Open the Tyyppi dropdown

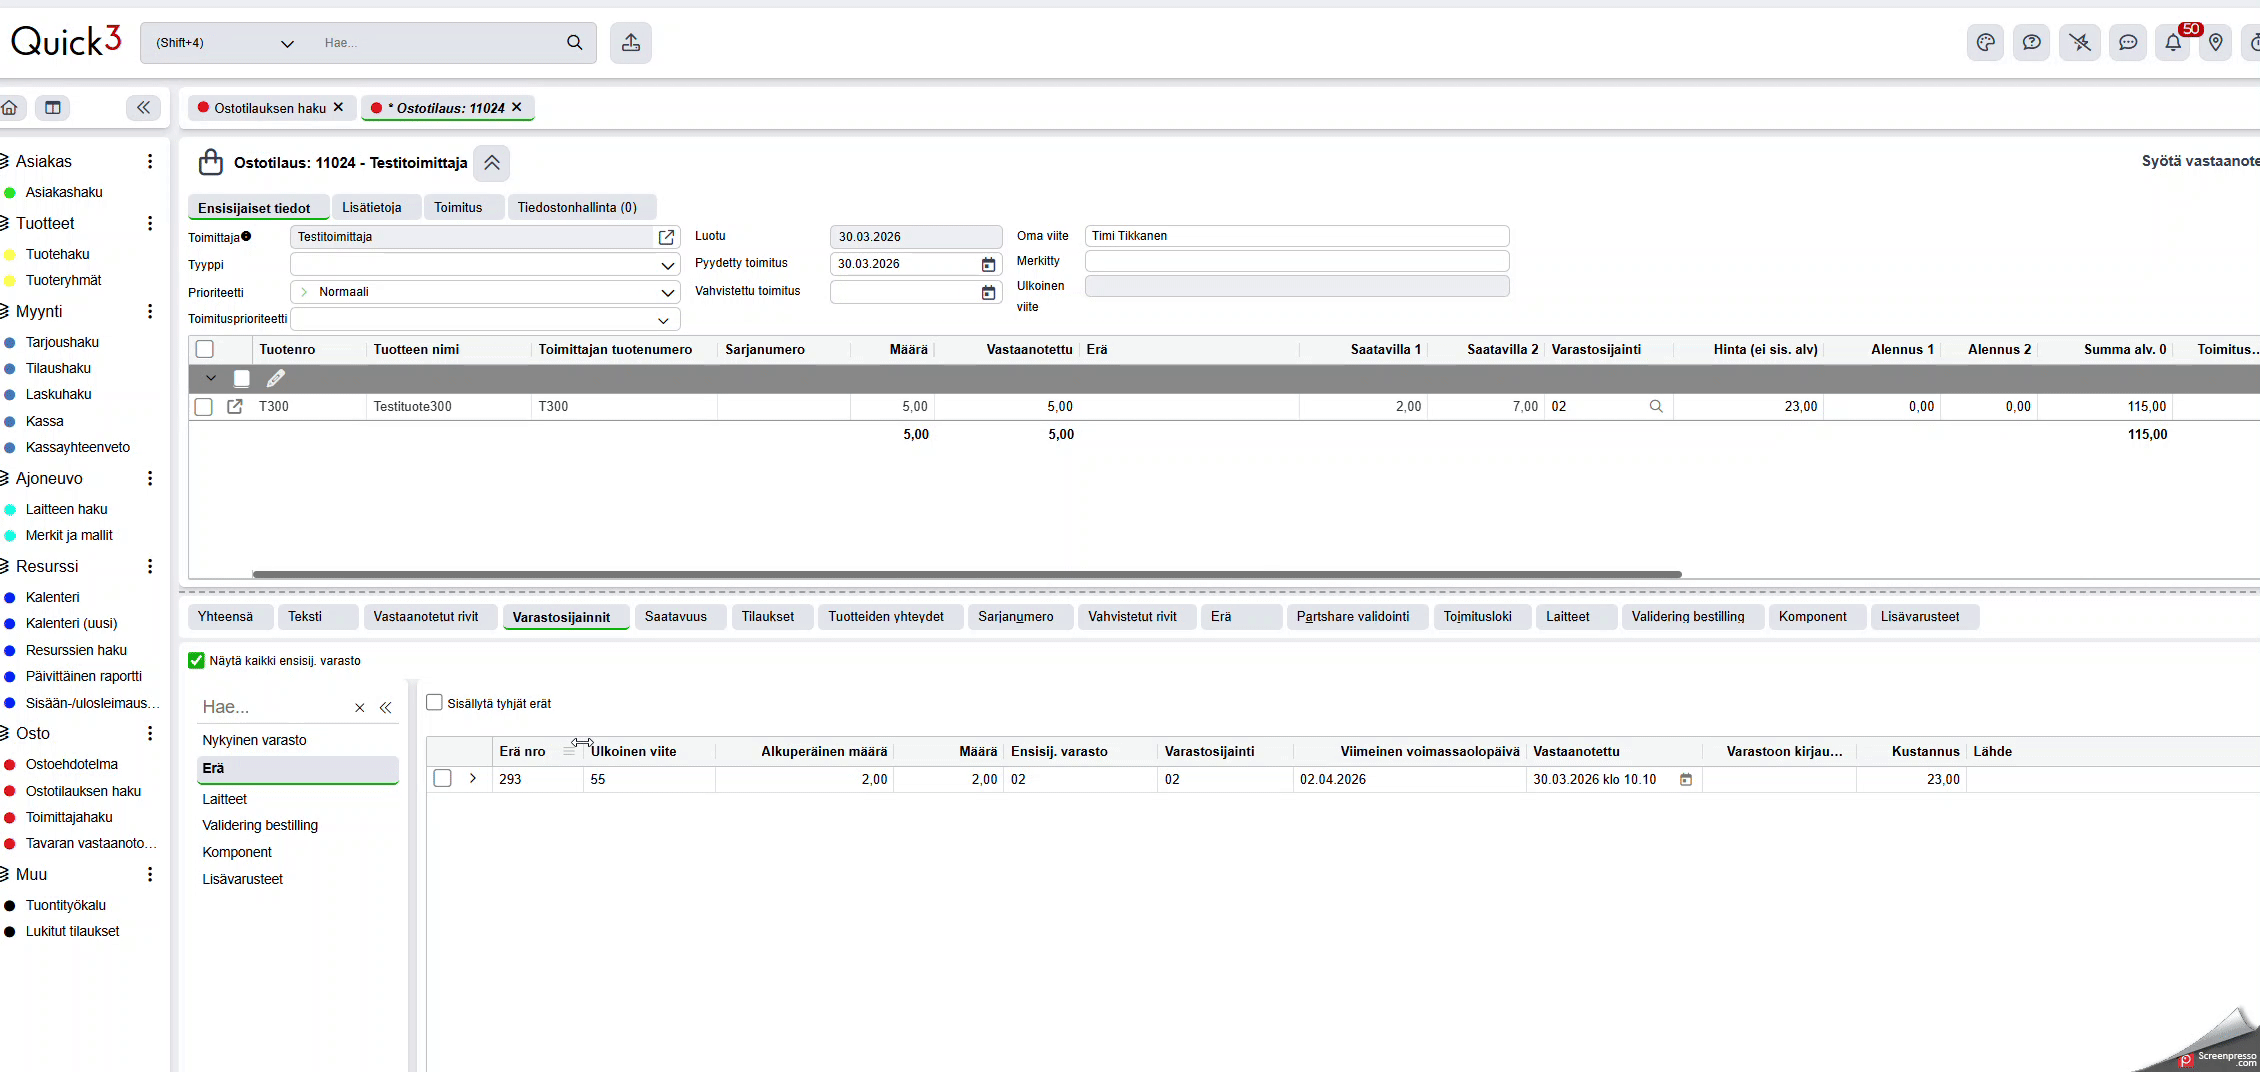(485, 265)
